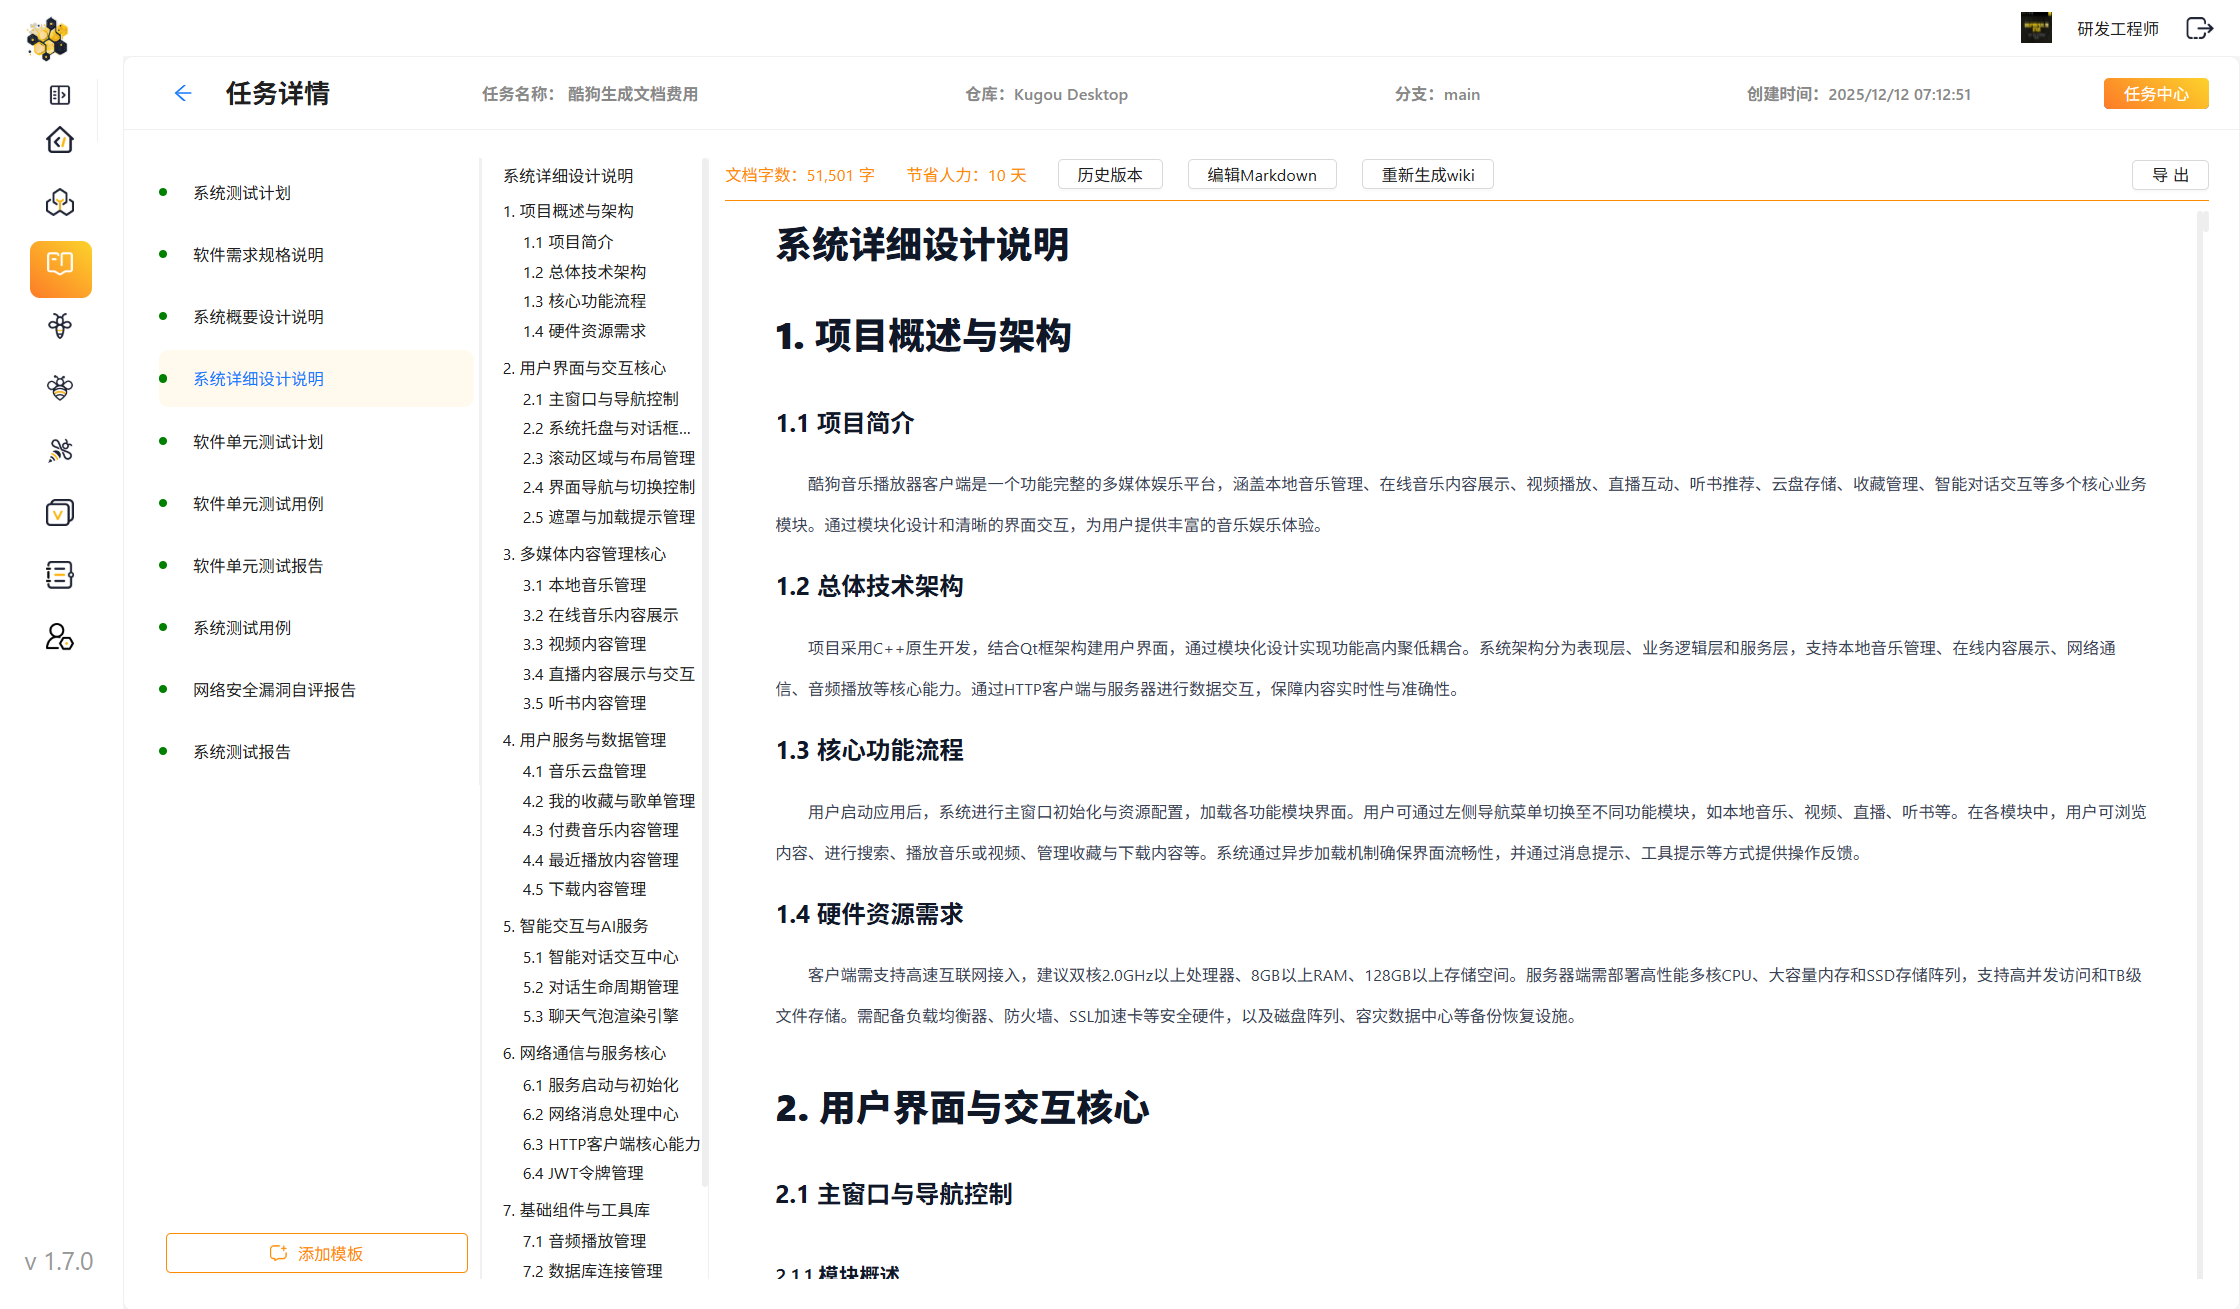Click the back arrow beside 任务详情
This screenshot has width=2240, height=1309.
click(x=183, y=93)
